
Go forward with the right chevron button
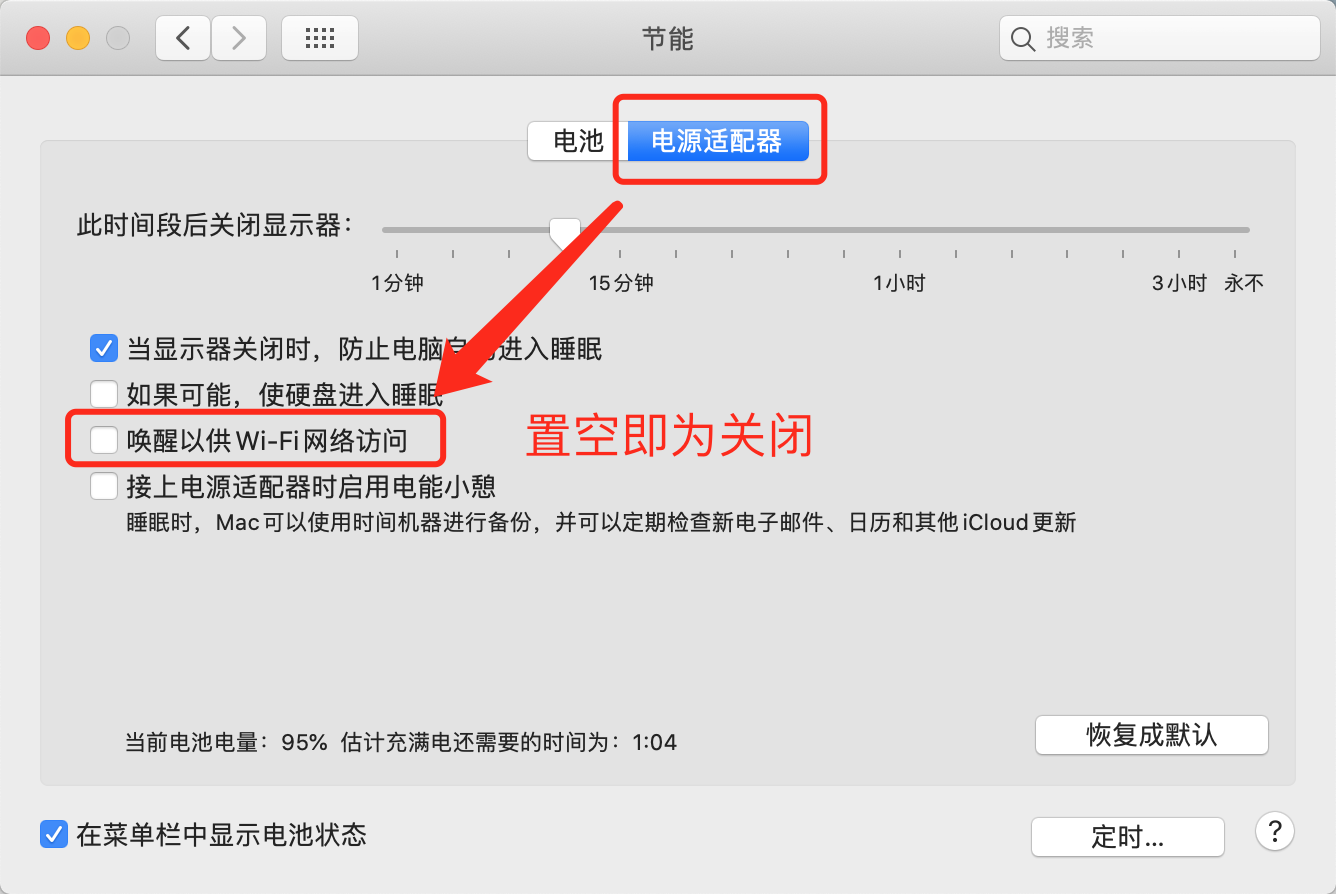[239, 38]
